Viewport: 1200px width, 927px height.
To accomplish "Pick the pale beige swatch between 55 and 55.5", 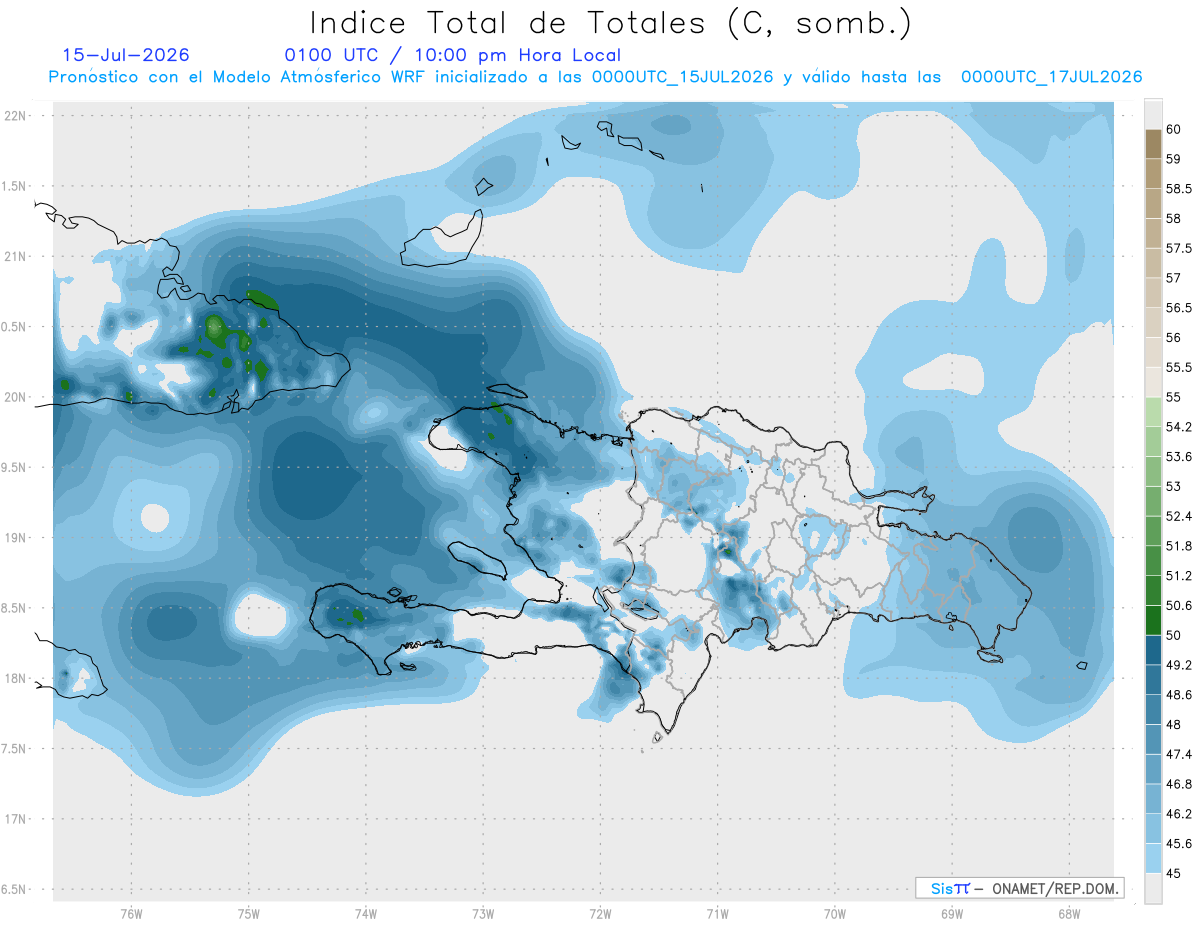I will (1152, 382).
